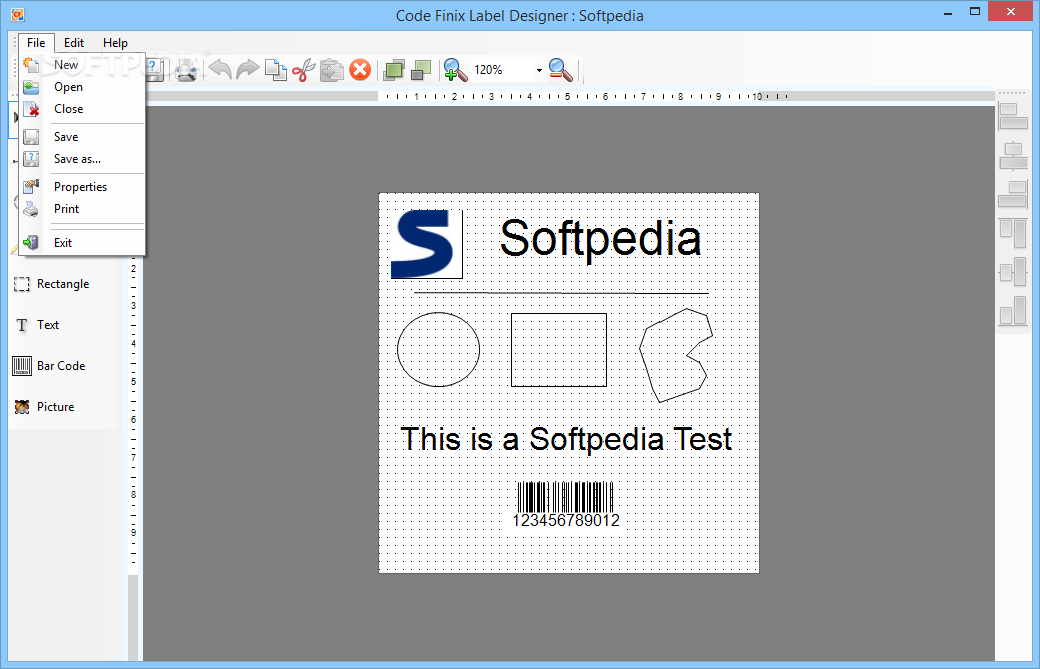Click the Undo arrow icon

pos(220,70)
